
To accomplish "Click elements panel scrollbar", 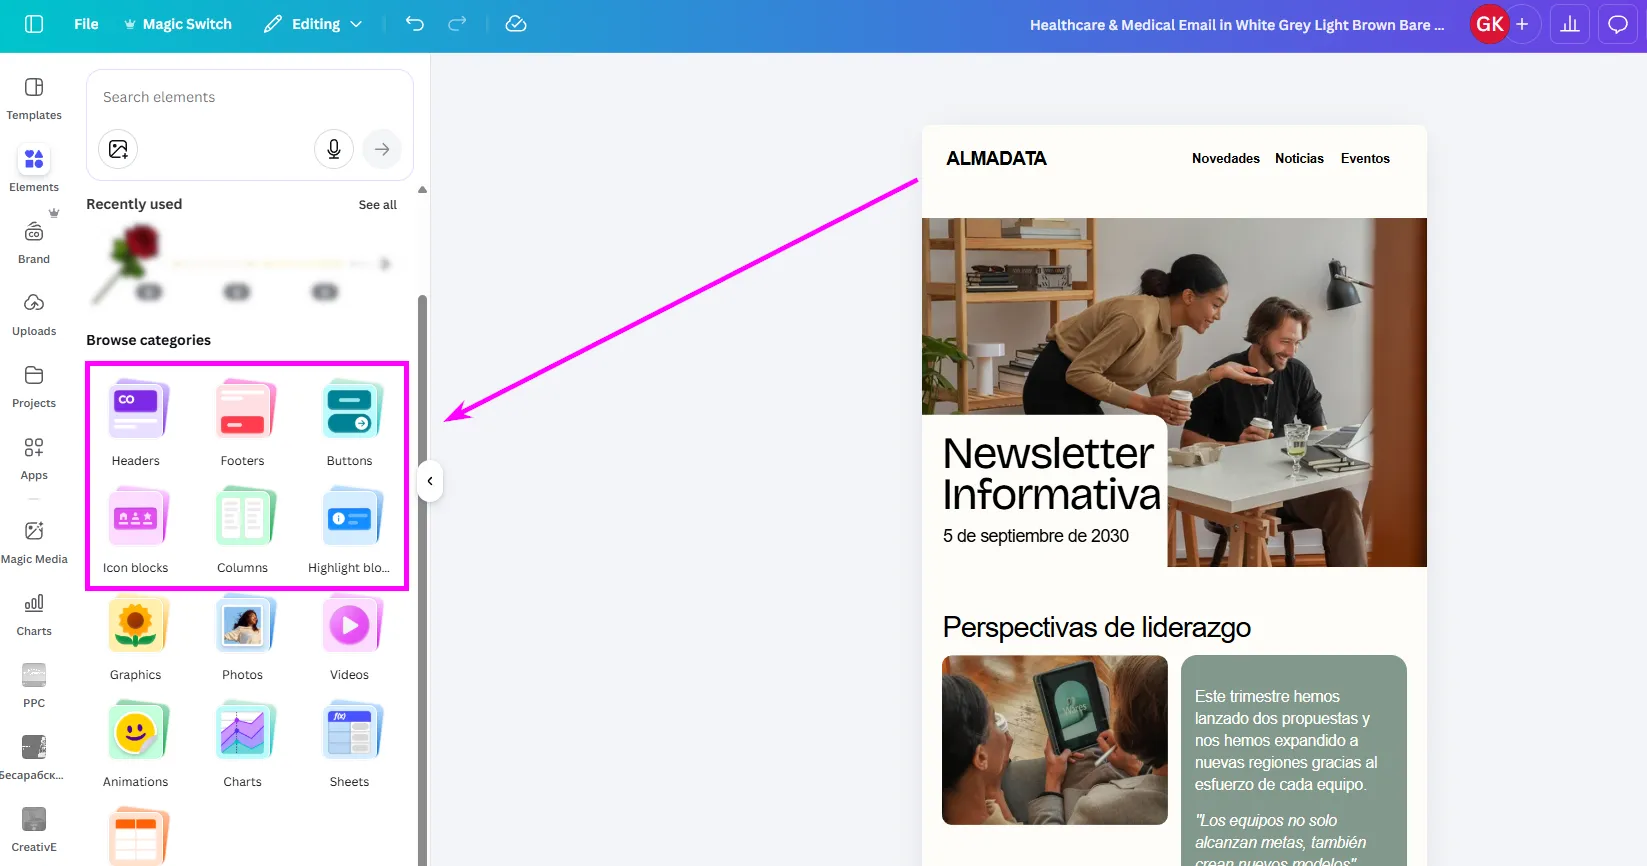I will 422,580.
